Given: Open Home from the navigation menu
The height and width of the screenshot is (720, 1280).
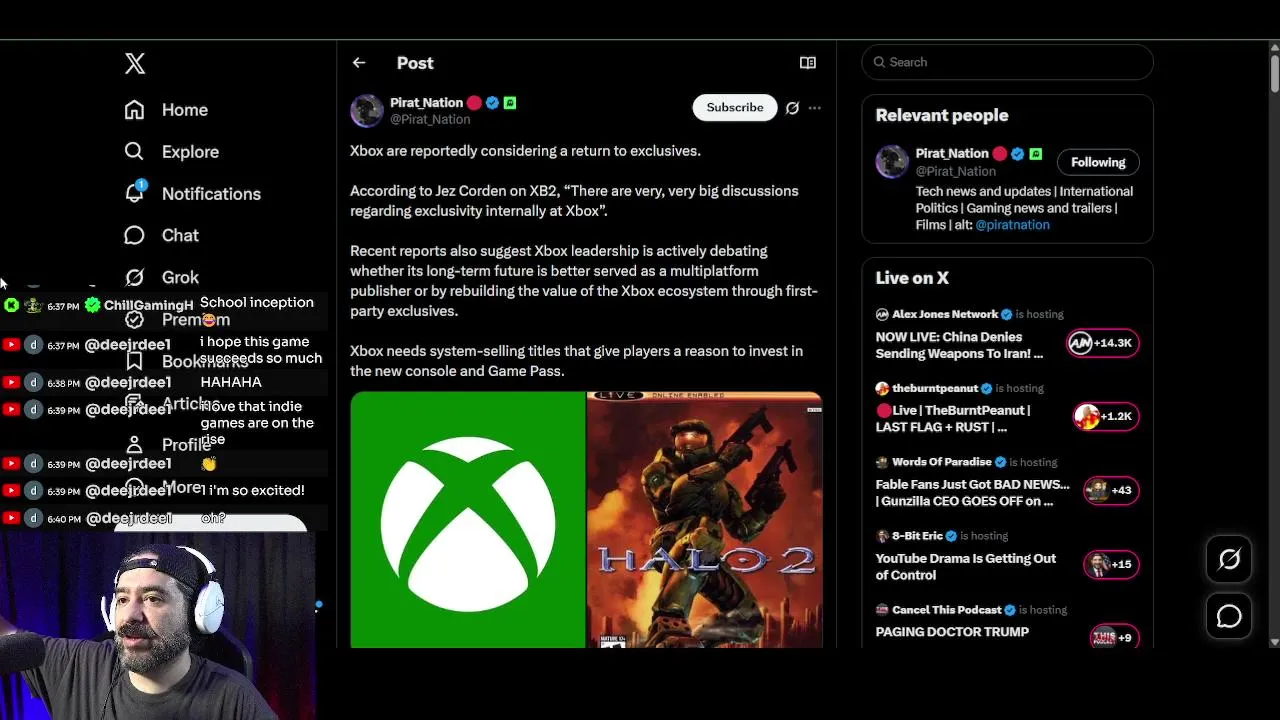Looking at the screenshot, I should (185, 110).
